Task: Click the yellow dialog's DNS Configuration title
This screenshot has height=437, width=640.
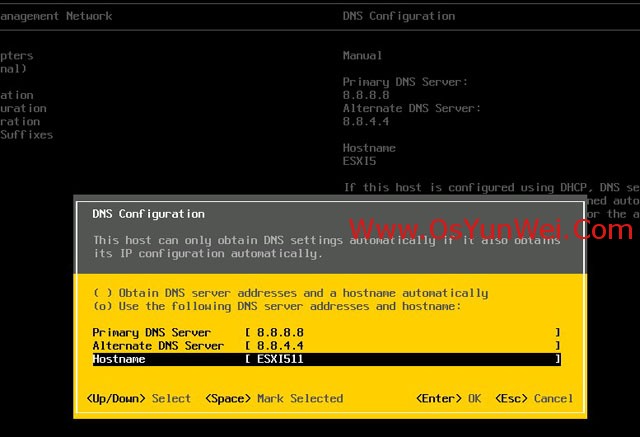Action: point(148,214)
